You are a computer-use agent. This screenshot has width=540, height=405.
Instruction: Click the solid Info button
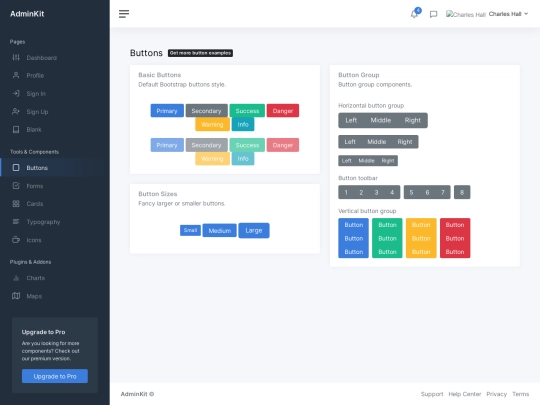coord(243,124)
